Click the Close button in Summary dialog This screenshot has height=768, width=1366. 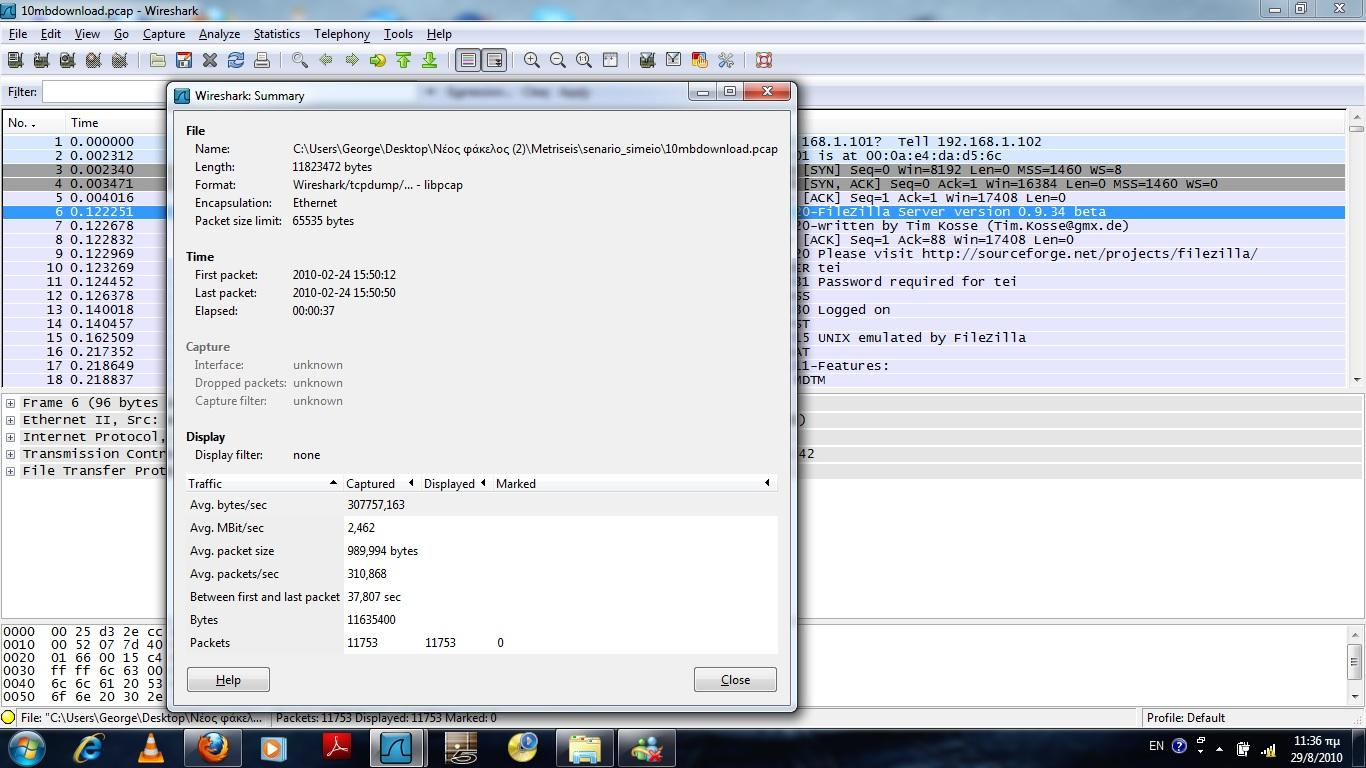tap(735, 680)
